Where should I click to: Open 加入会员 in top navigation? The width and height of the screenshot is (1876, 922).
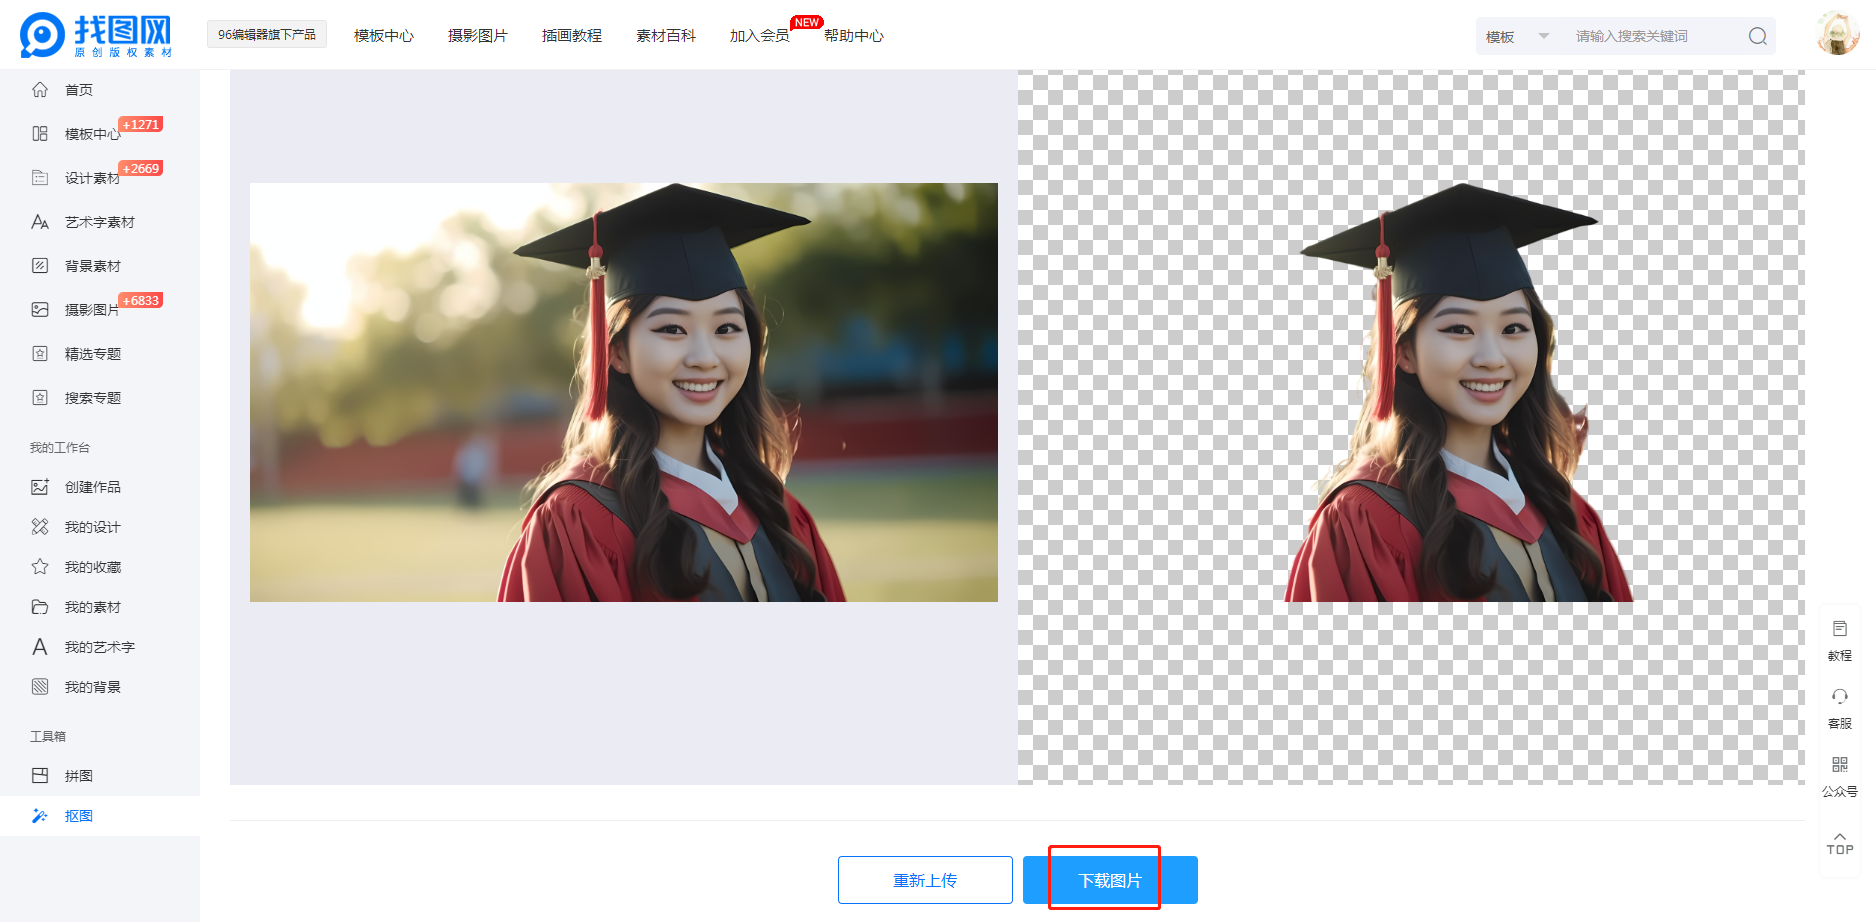759,36
